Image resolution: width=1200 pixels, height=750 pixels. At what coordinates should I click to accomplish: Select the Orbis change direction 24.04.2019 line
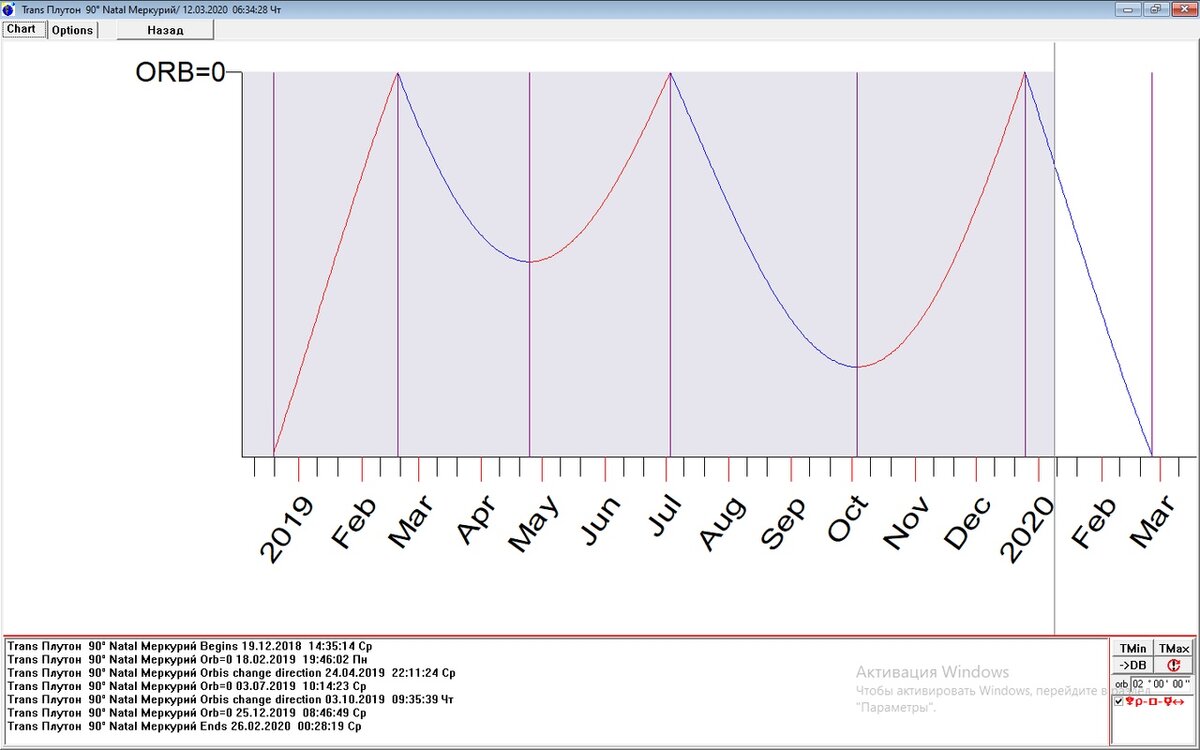tap(231, 673)
